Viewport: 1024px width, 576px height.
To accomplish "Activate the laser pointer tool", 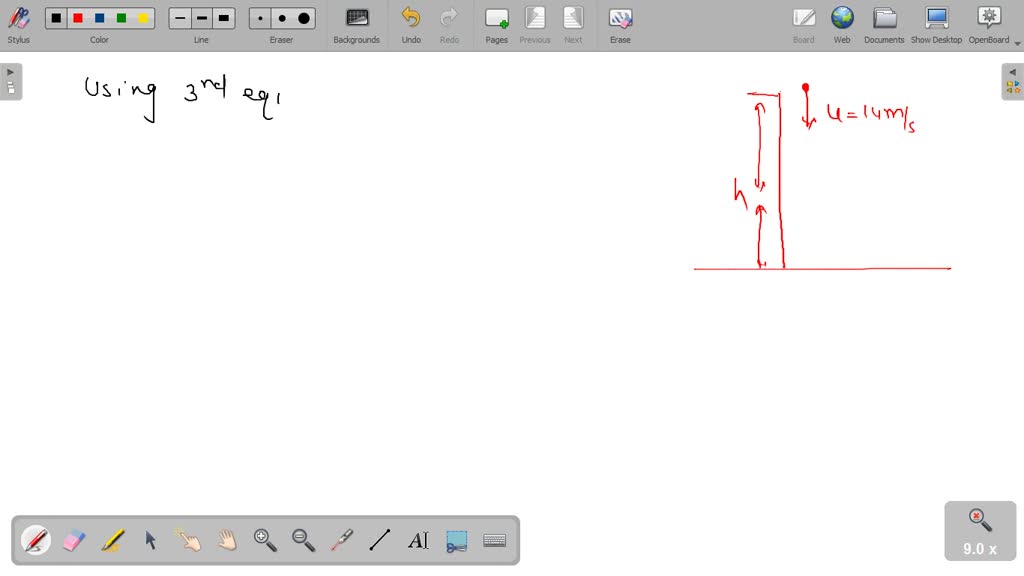I will click(341, 540).
